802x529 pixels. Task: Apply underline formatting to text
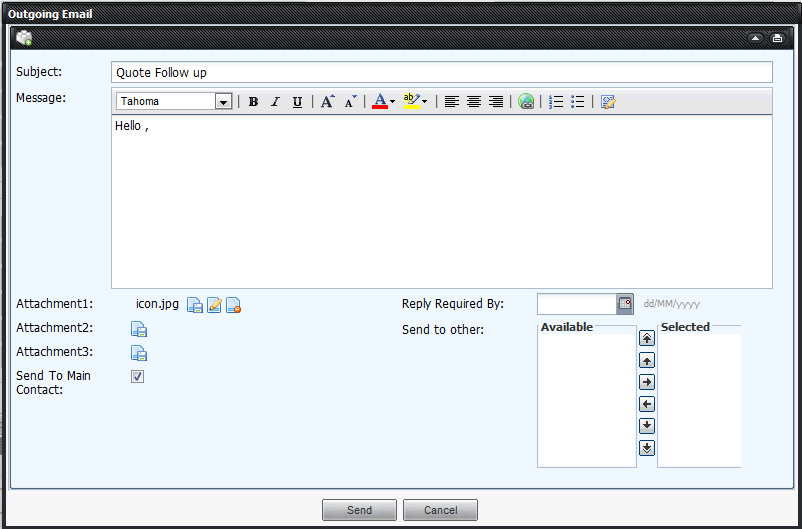(x=297, y=102)
